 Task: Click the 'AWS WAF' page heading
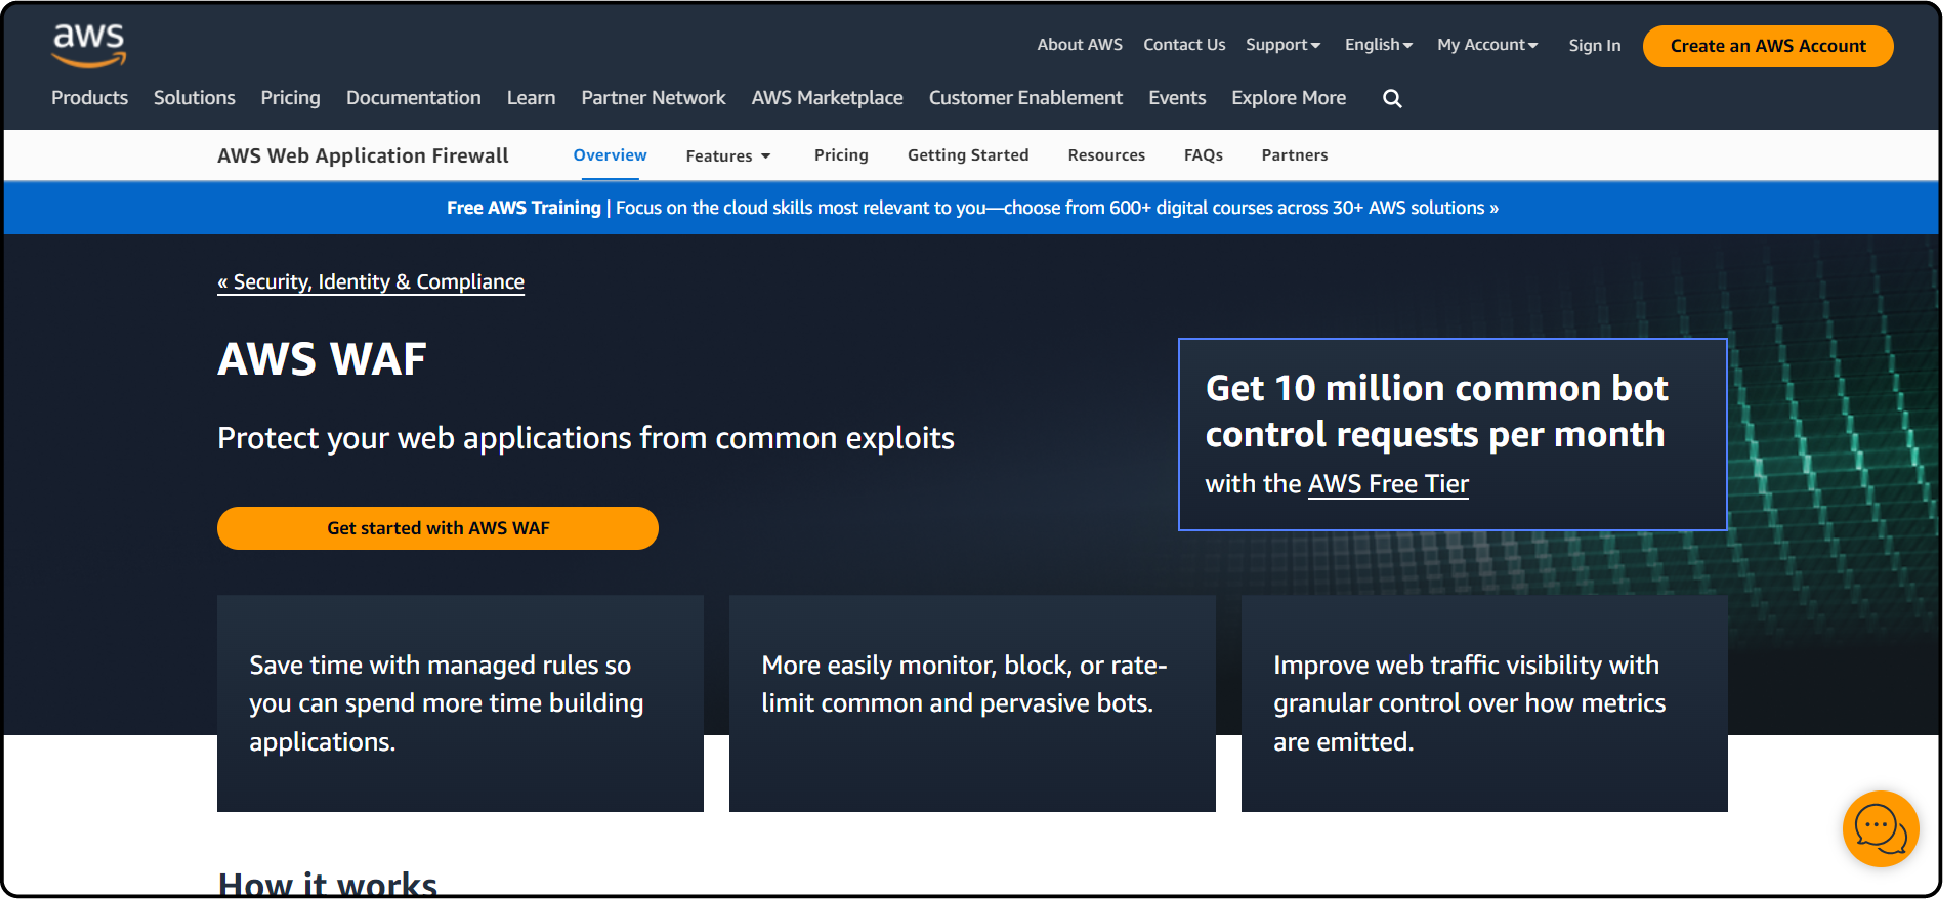[x=322, y=360]
